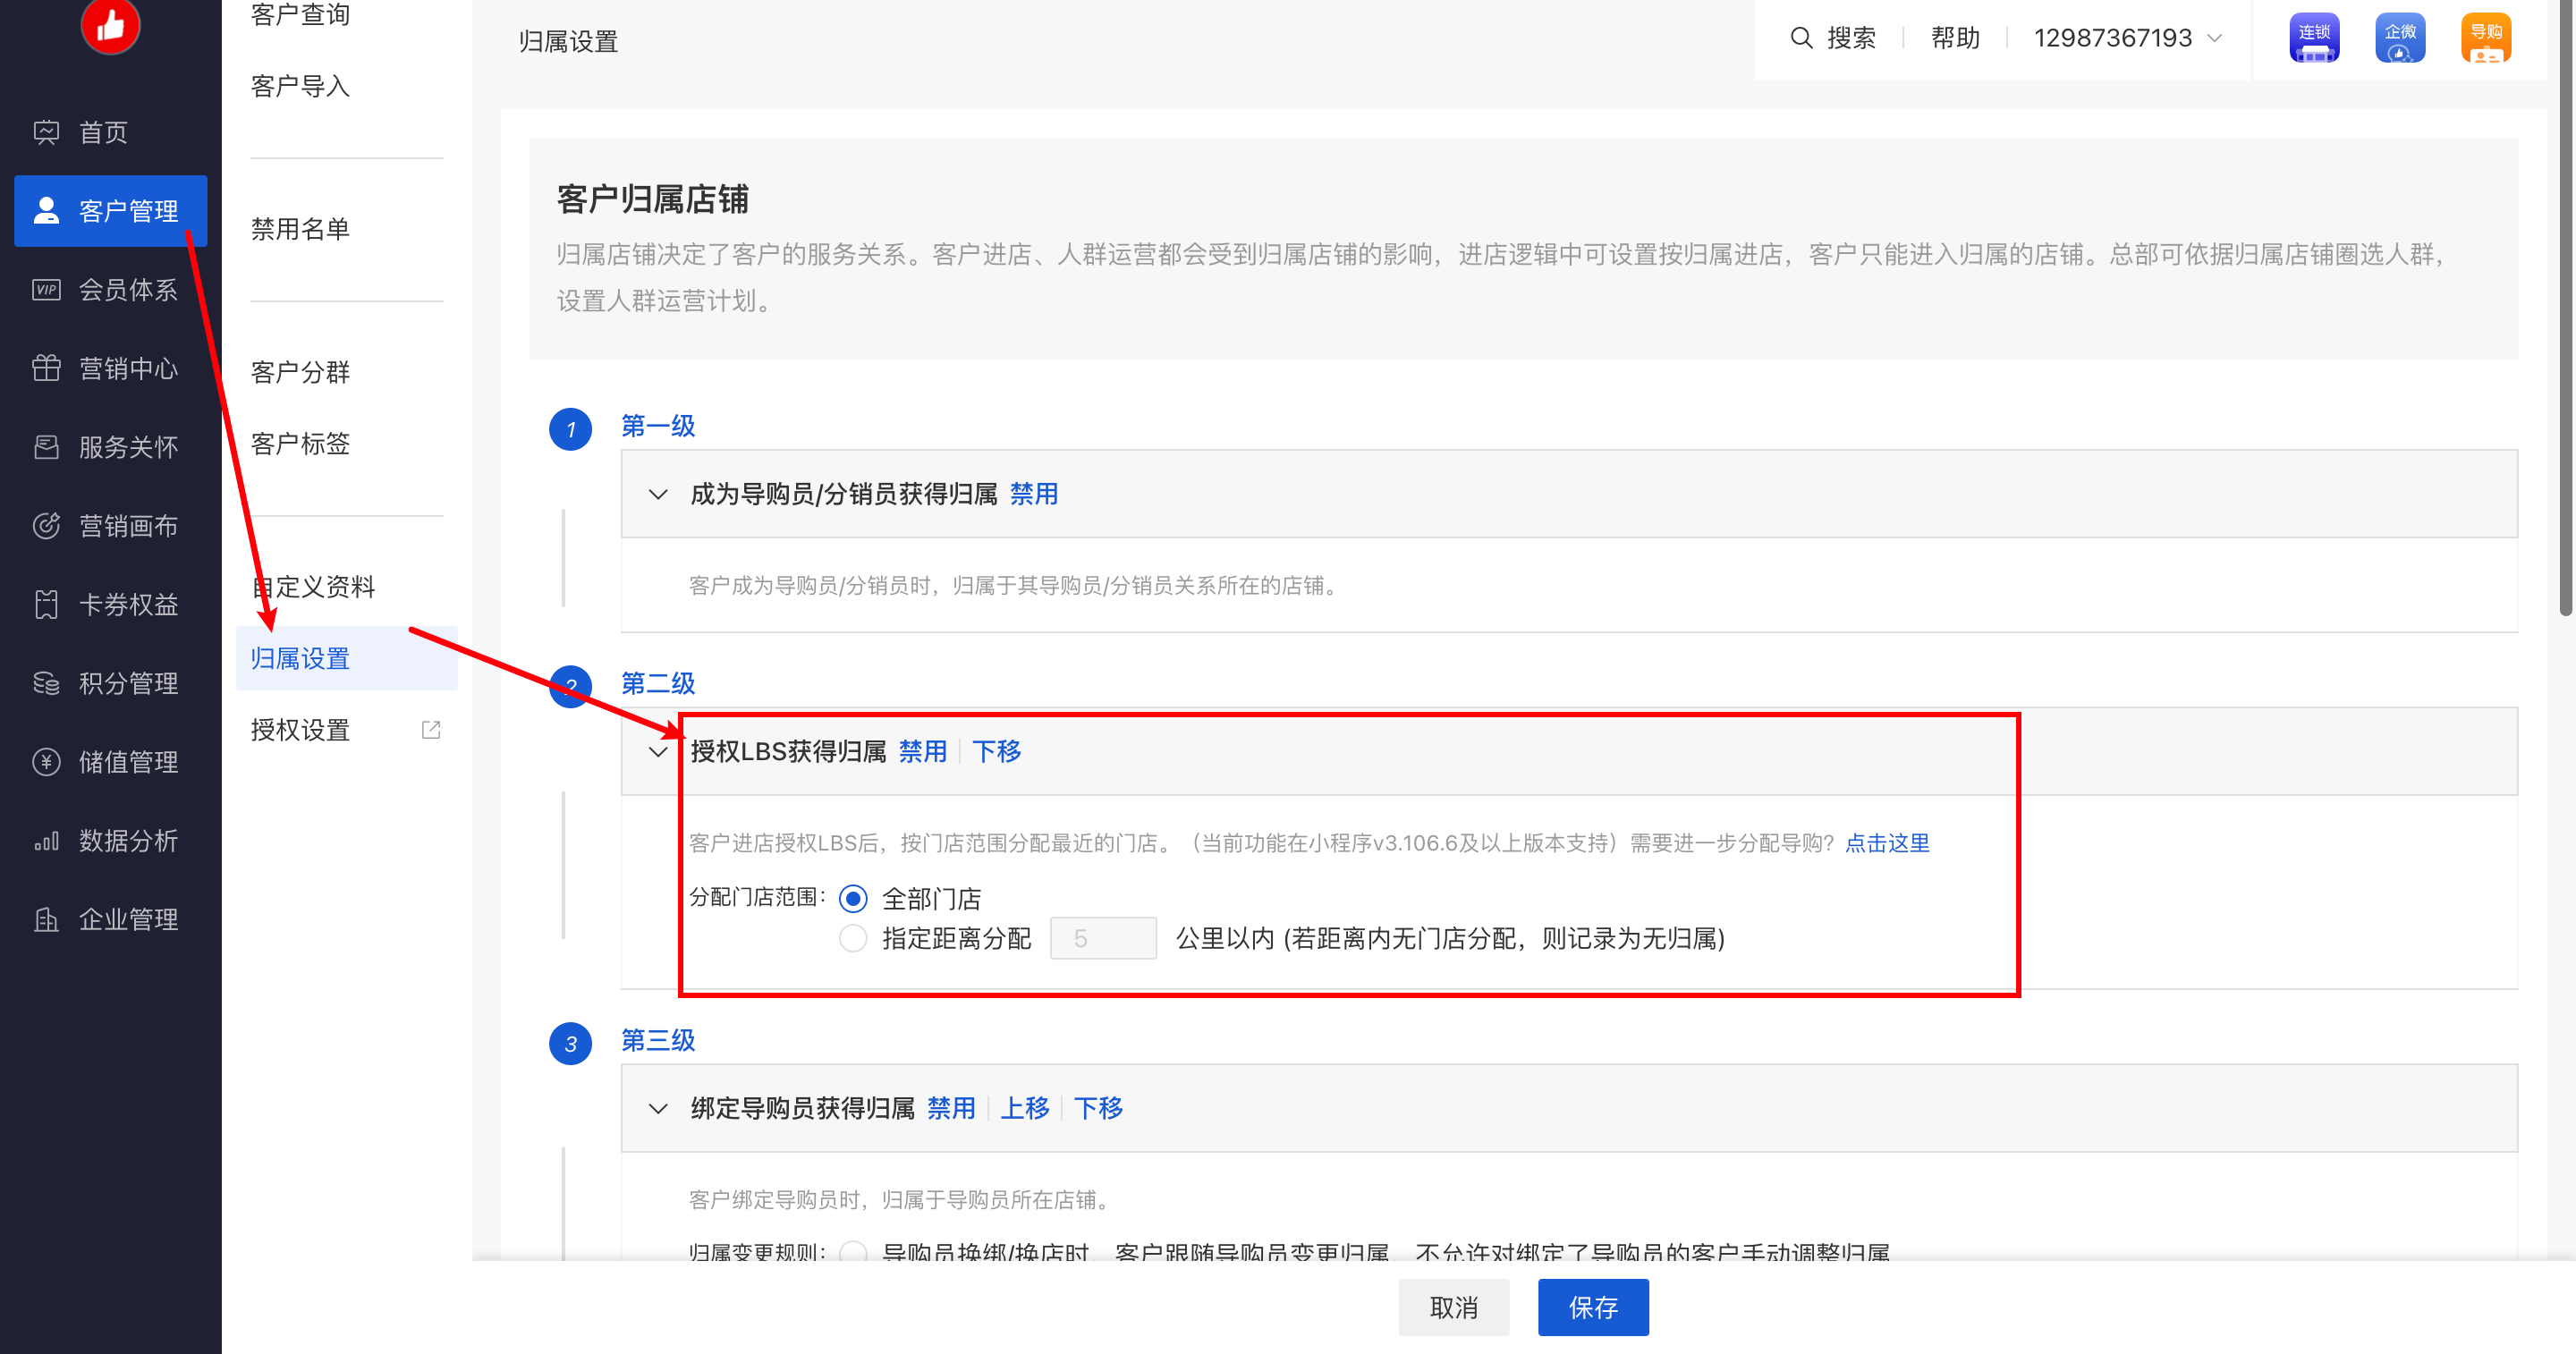Select the 指定距离分配 radio button
The image size is (2576, 1354).
(x=853, y=938)
